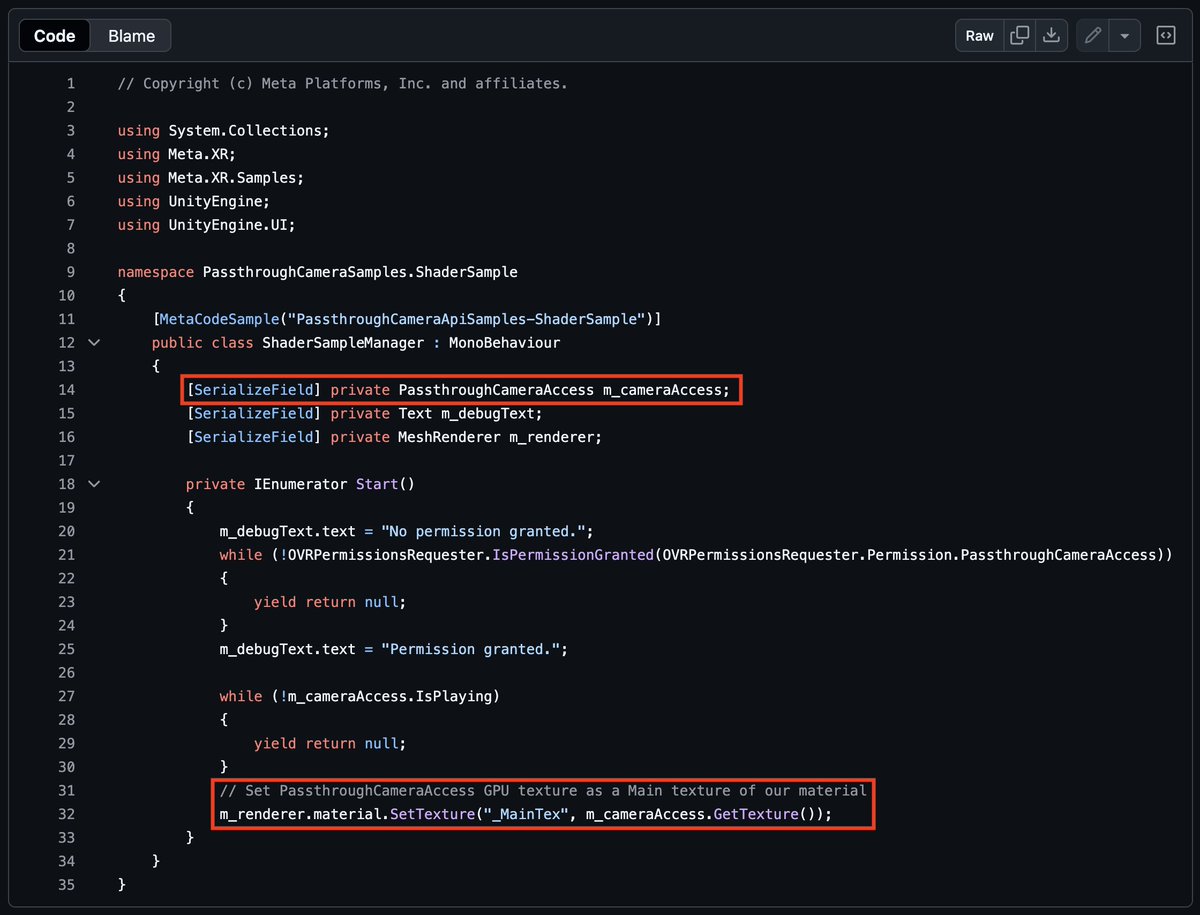Open the symbols pane via the code icon
Viewport: 1200px width, 915px height.
(1165, 34)
